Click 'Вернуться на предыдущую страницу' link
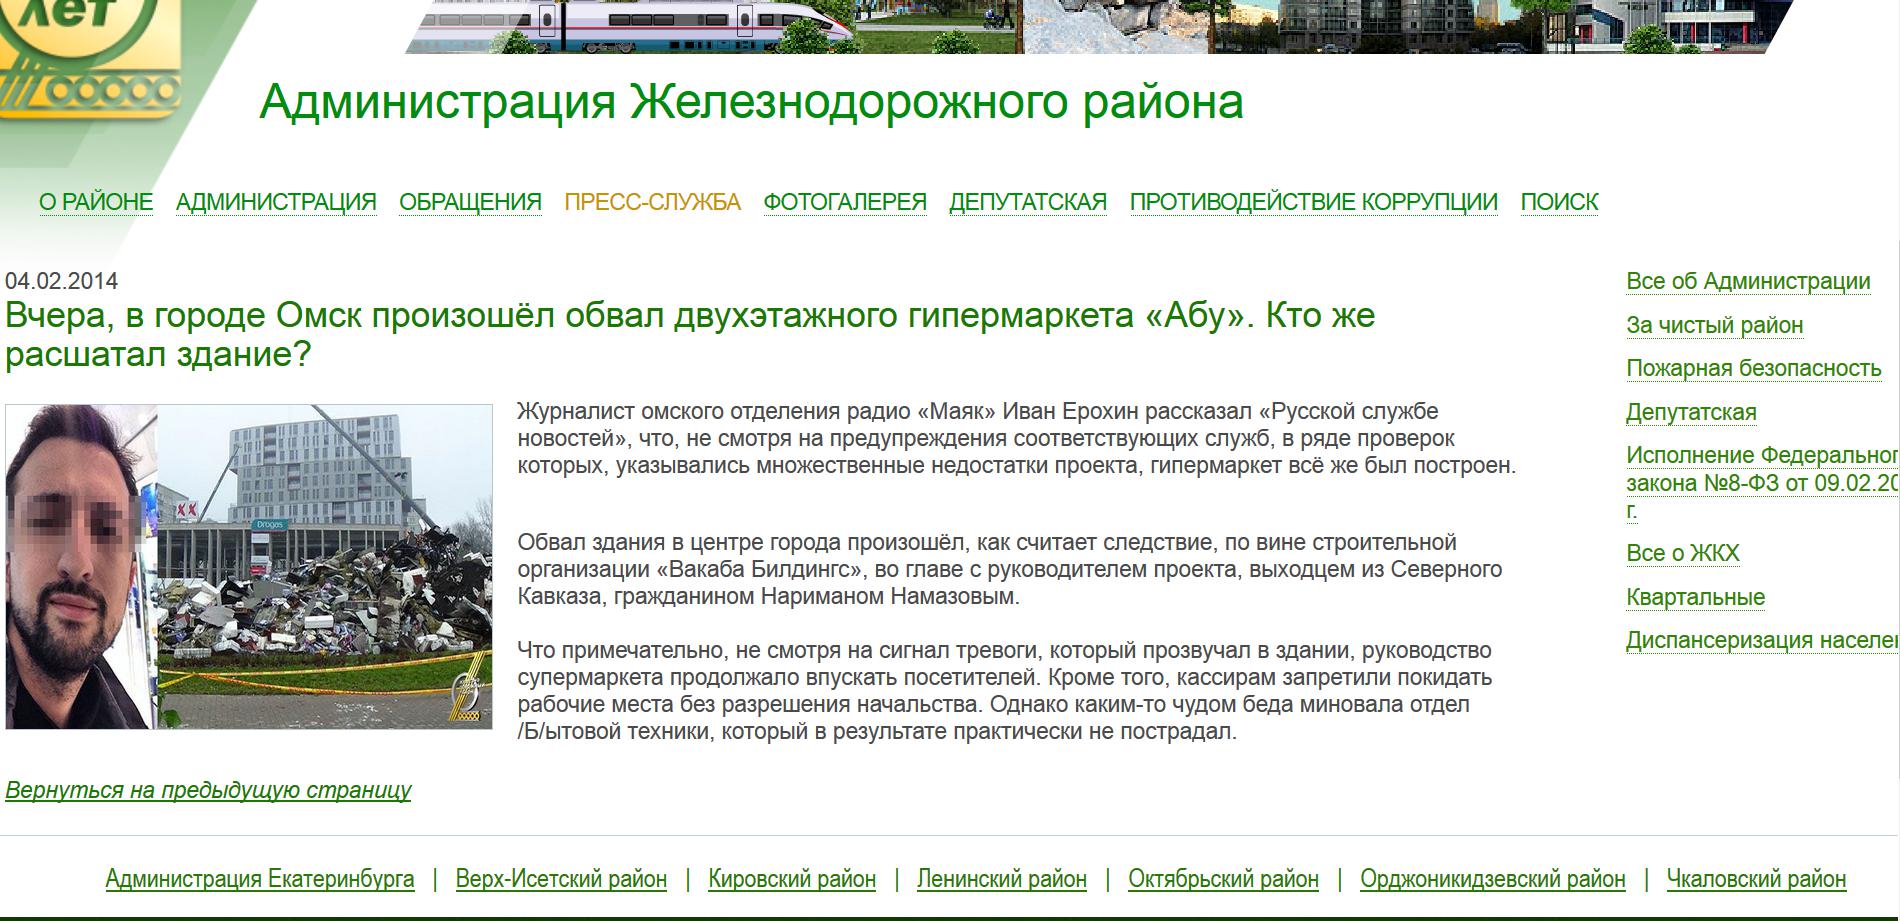Viewport: 1900px width, 921px height. pyautogui.click(x=208, y=790)
